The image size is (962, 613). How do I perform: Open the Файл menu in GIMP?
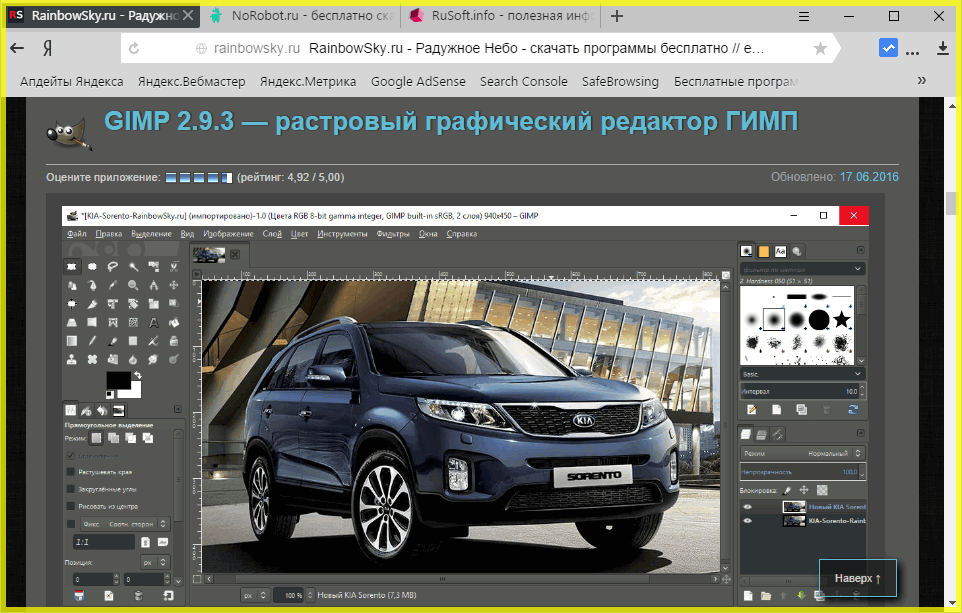click(77, 234)
